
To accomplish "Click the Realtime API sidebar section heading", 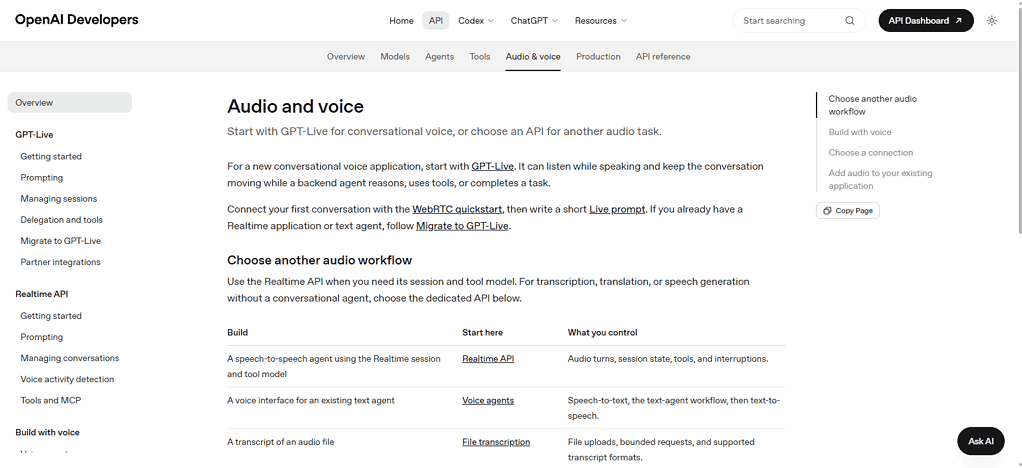I will pos(42,294).
